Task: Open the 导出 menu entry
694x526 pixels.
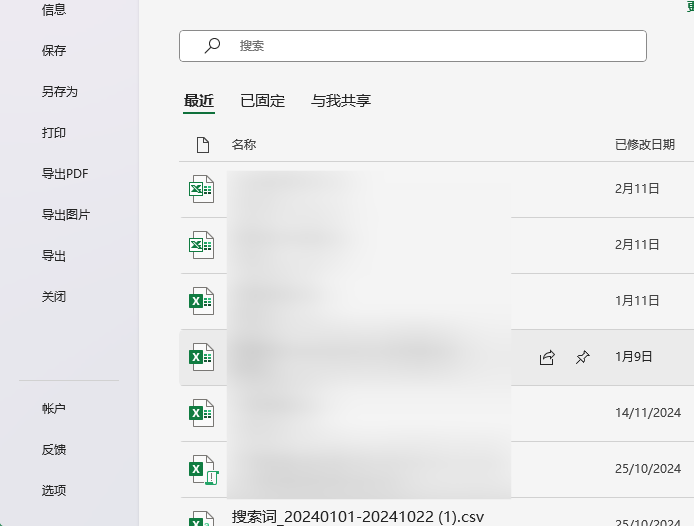Action: coord(54,255)
